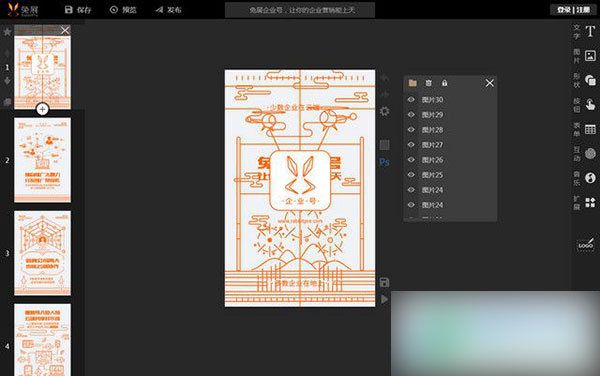Open page 2 thumbnail
Image resolution: width=600 pixels, height=376 pixels.
coord(42,160)
